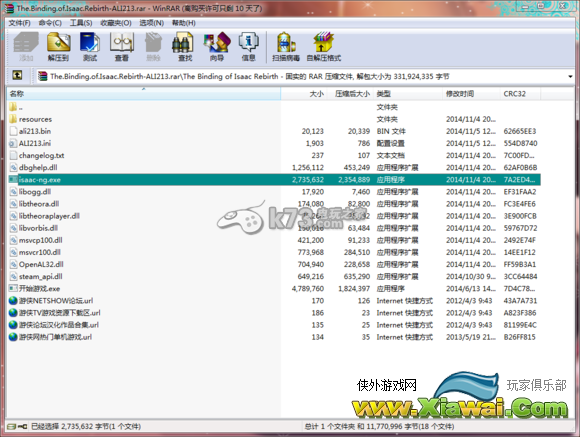The width and height of the screenshot is (580, 437).
Task: Sort by the Size (大小) column header
Action: pyautogui.click(x=304, y=94)
